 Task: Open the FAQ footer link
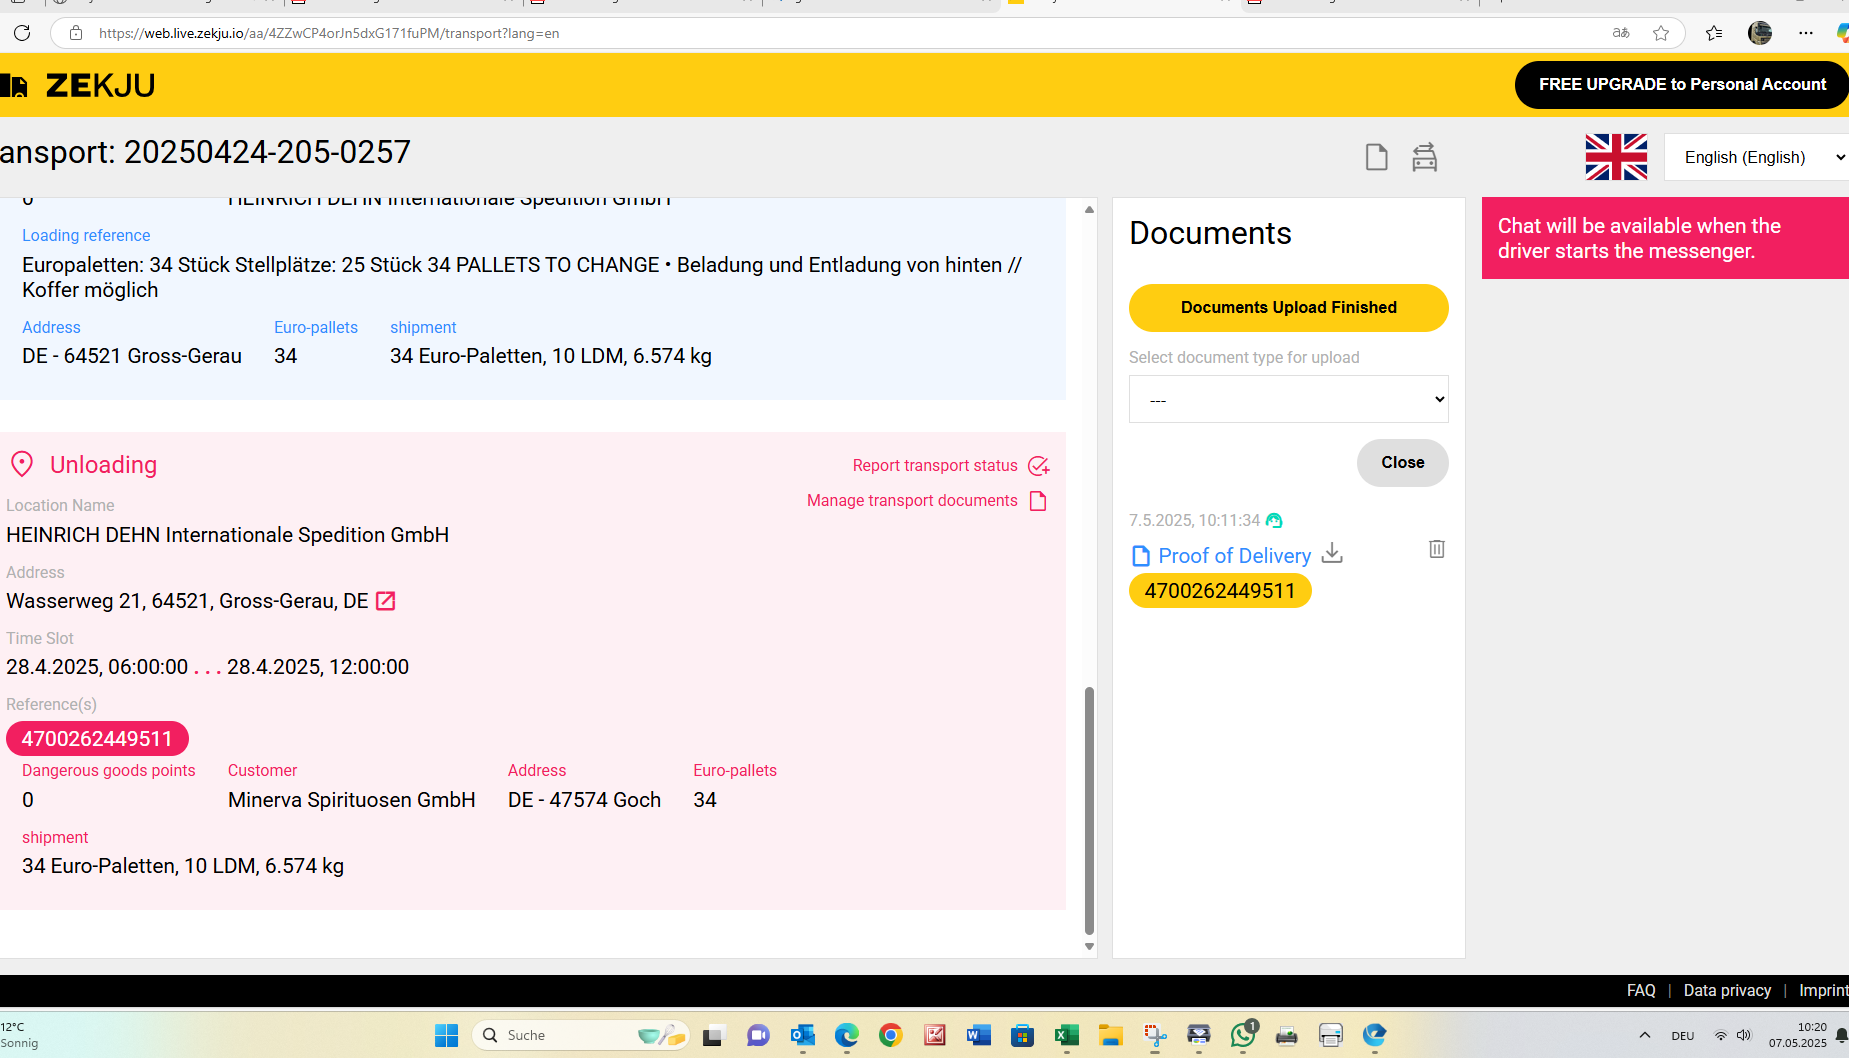tap(1641, 990)
